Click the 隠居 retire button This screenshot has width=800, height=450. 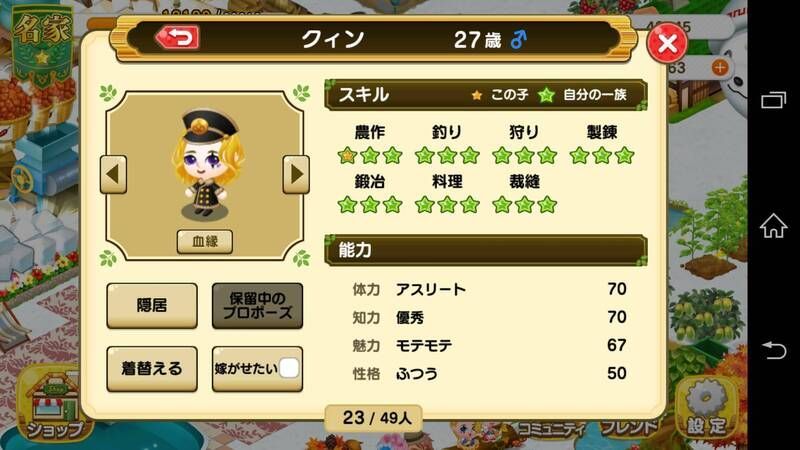[152, 306]
